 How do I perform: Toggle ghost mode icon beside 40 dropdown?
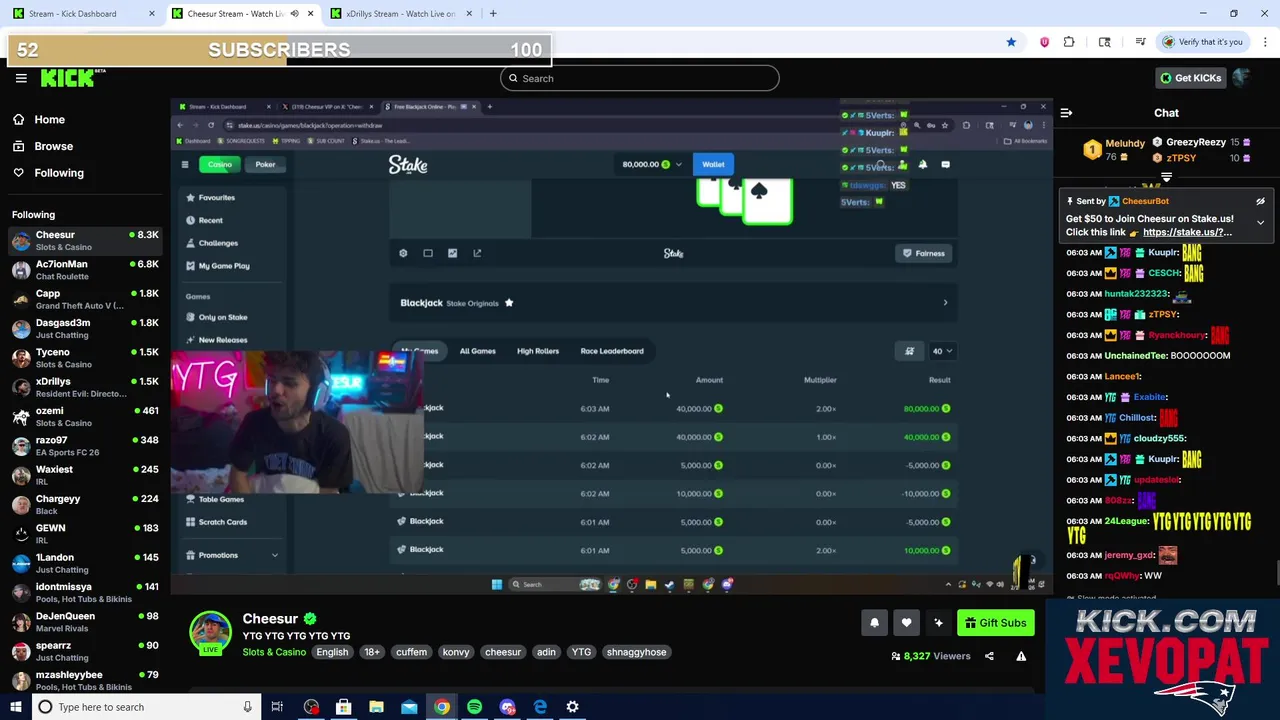(x=909, y=351)
